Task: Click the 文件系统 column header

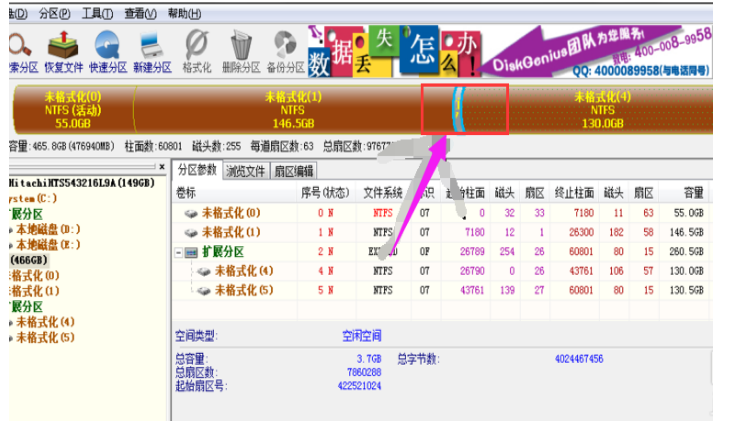Action: 383,193
